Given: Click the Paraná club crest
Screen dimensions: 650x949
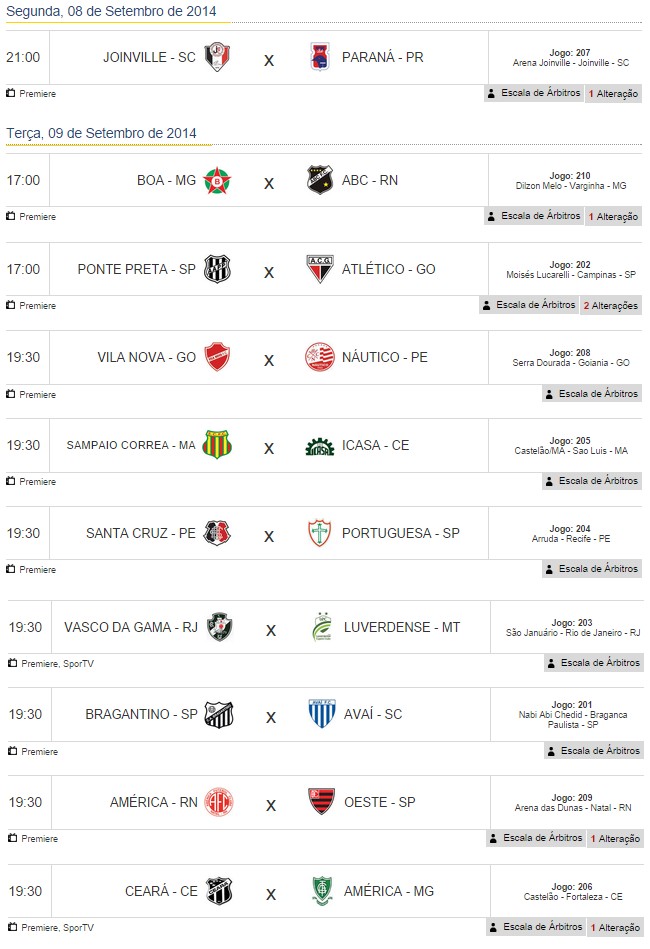Looking at the screenshot, I should 319,57.
